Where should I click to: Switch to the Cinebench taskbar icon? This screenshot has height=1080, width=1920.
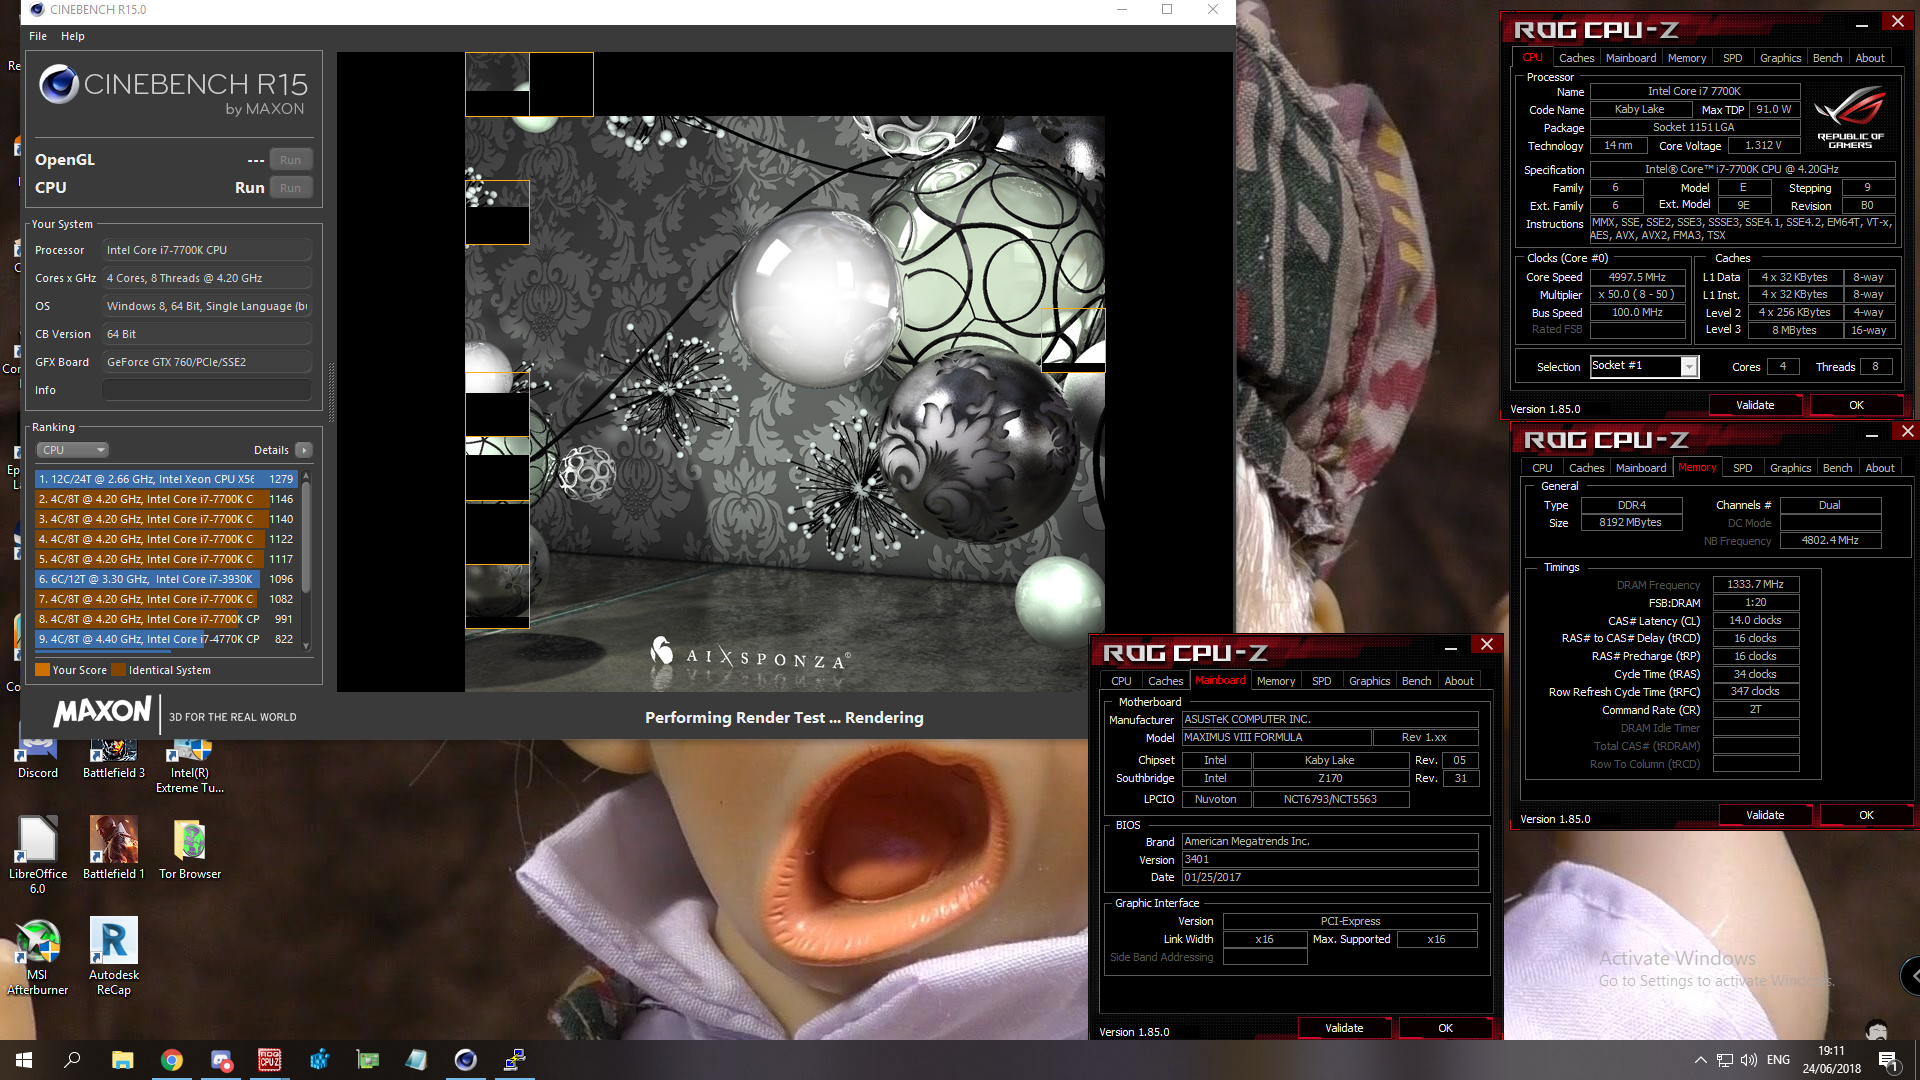[465, 1060]
